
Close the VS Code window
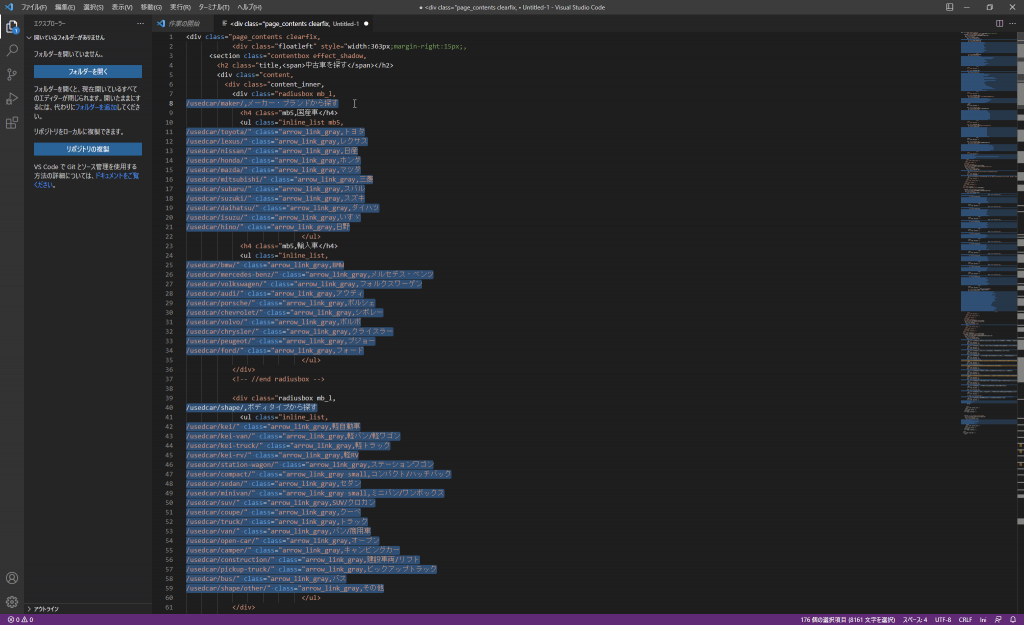click(1012, 7)
